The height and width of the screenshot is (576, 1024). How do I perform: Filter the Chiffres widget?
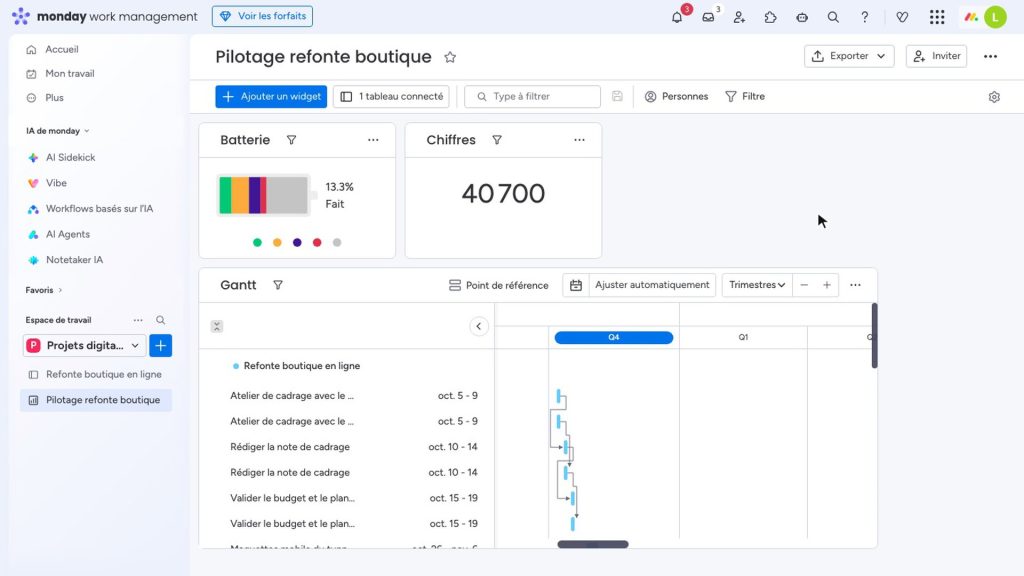pos(497,140)
